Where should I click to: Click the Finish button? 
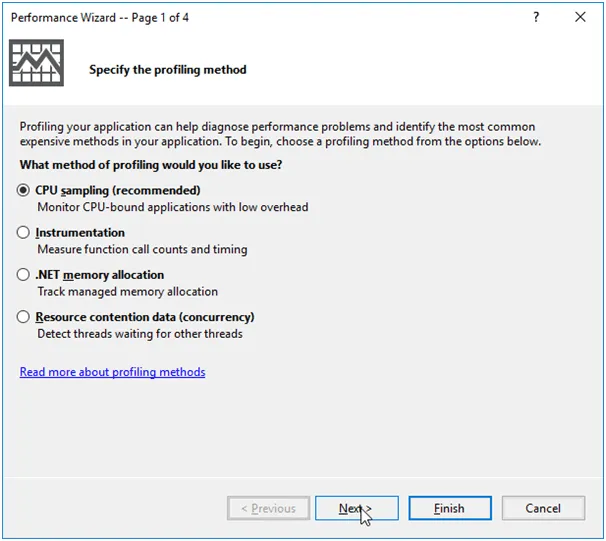click(450, 508)
